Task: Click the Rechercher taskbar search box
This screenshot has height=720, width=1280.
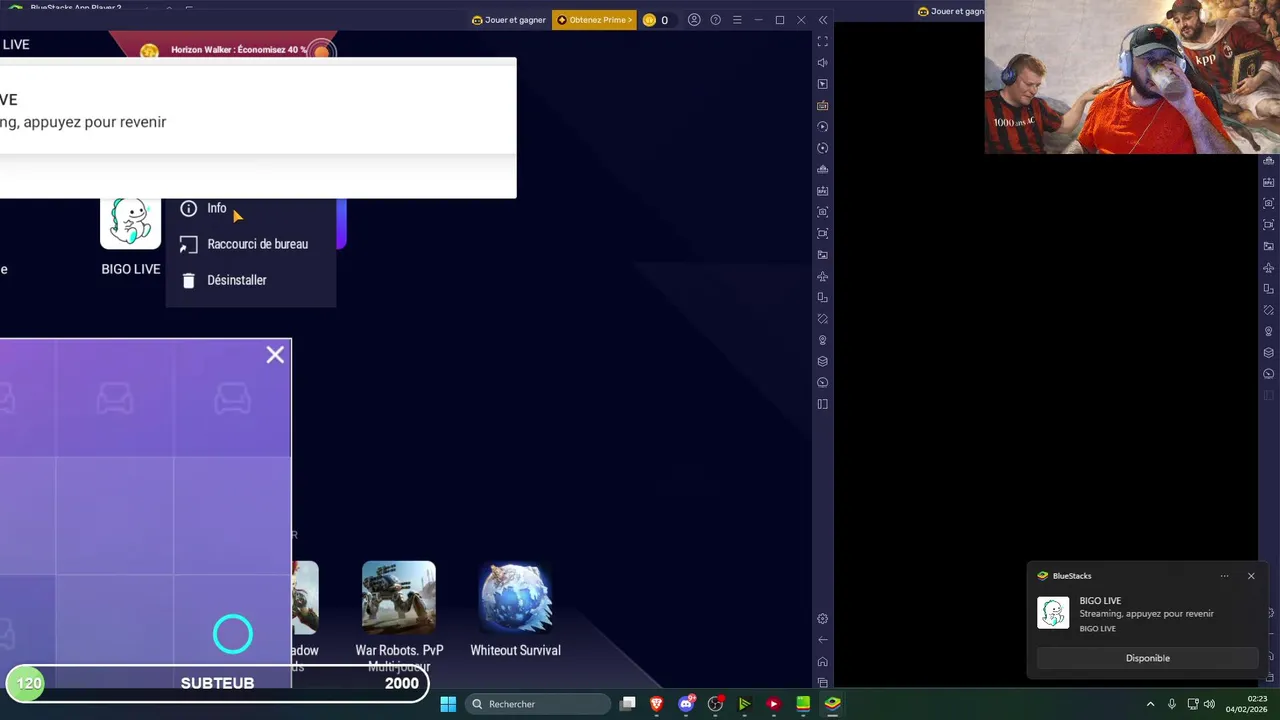Action: (x=539, y=704)
